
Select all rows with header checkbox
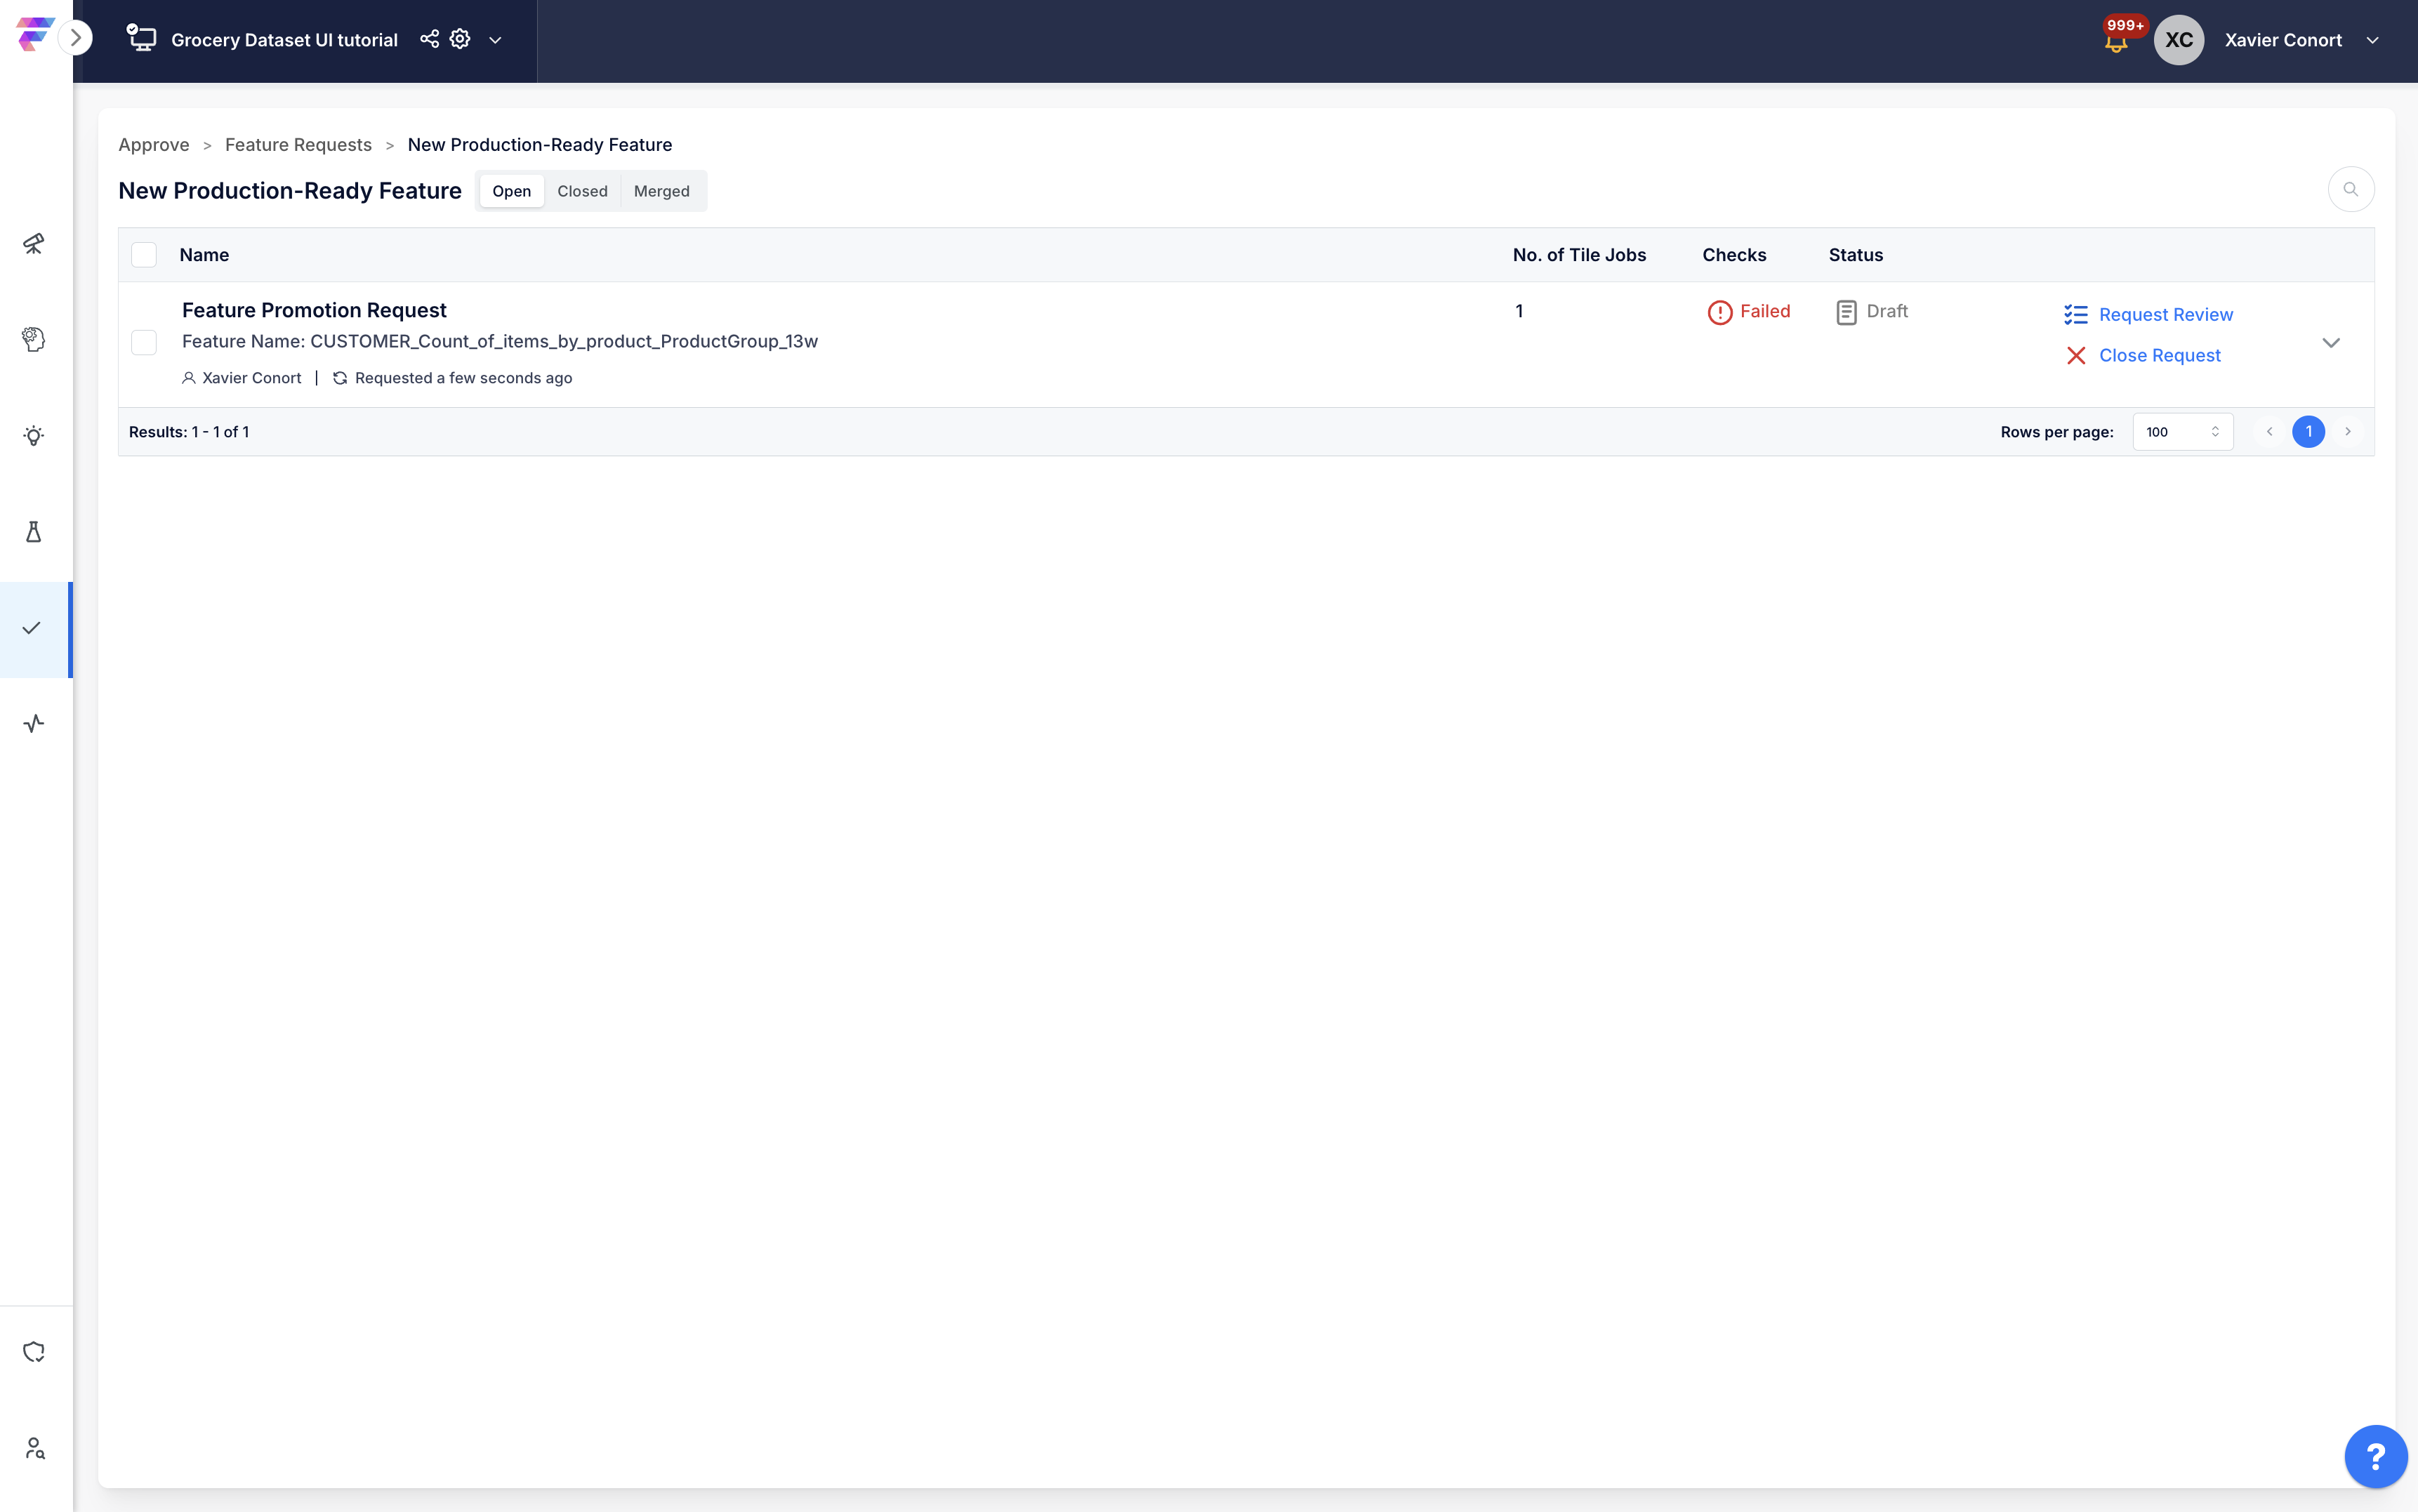(x=144, y=255)
